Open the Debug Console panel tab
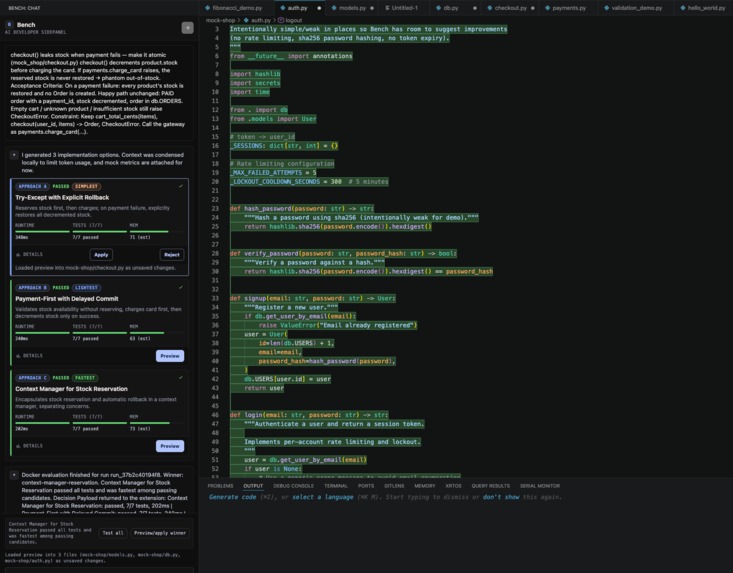Viewport: 733px width, 573px height. pos(293,486)
